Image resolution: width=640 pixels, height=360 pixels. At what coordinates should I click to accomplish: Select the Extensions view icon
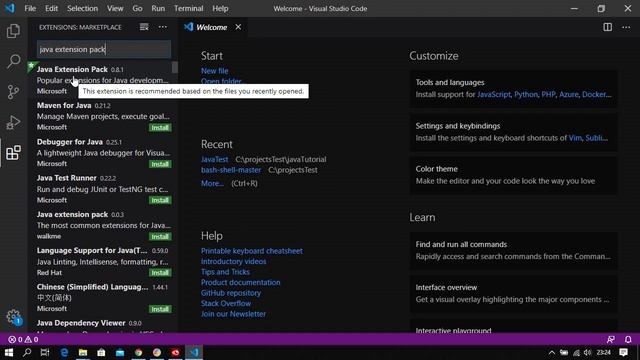click(13, 153)
